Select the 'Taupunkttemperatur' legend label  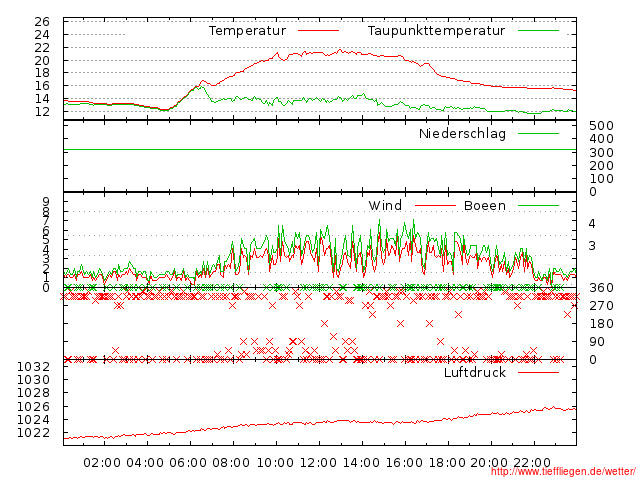coord(436,31)
